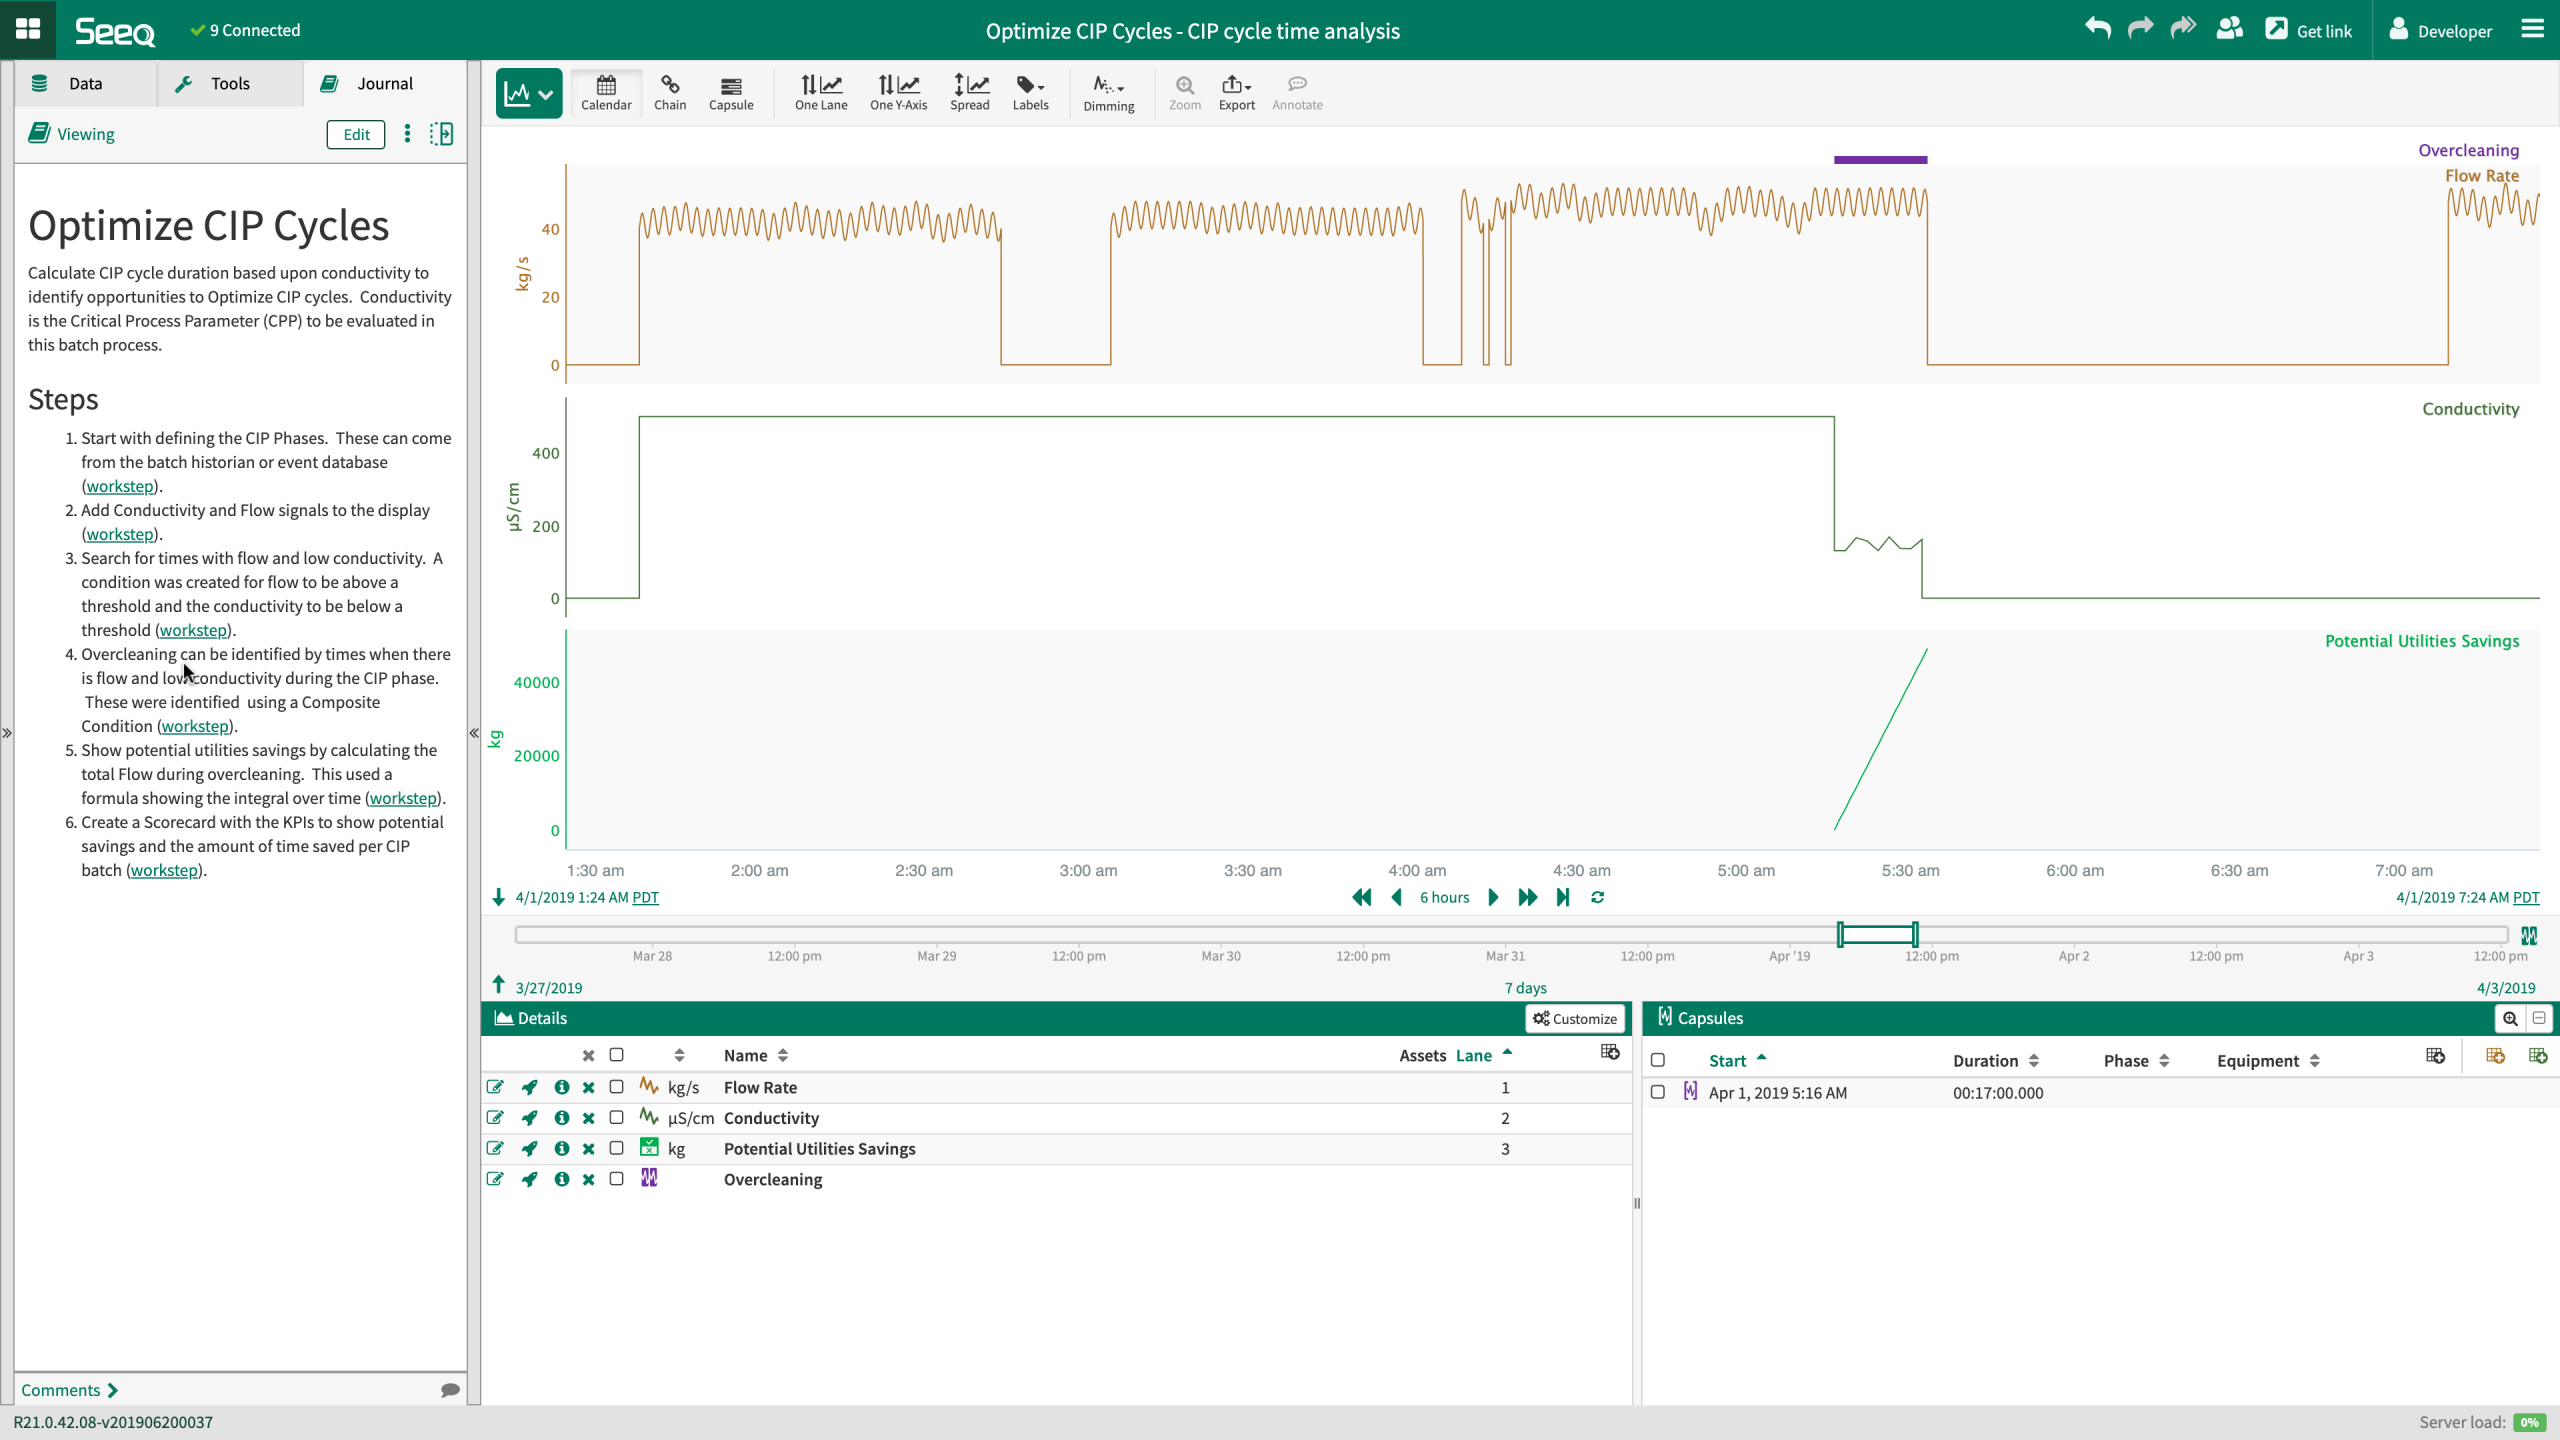This screenshot has height=1440, width=2560.
Task: Click the 6 hours duration value
Action: click(1444, 897)
